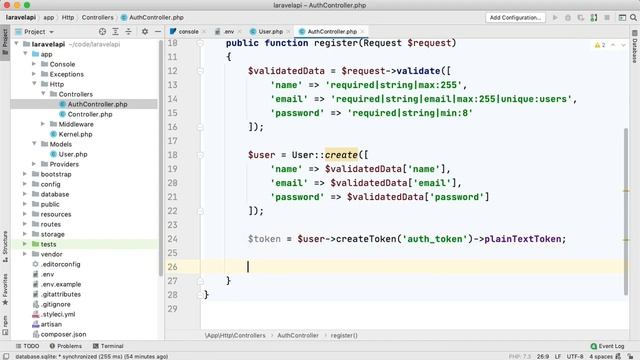Collapse the app folder arrow
Viewport: 640px width, 360px height.
[x=25, y=54]
